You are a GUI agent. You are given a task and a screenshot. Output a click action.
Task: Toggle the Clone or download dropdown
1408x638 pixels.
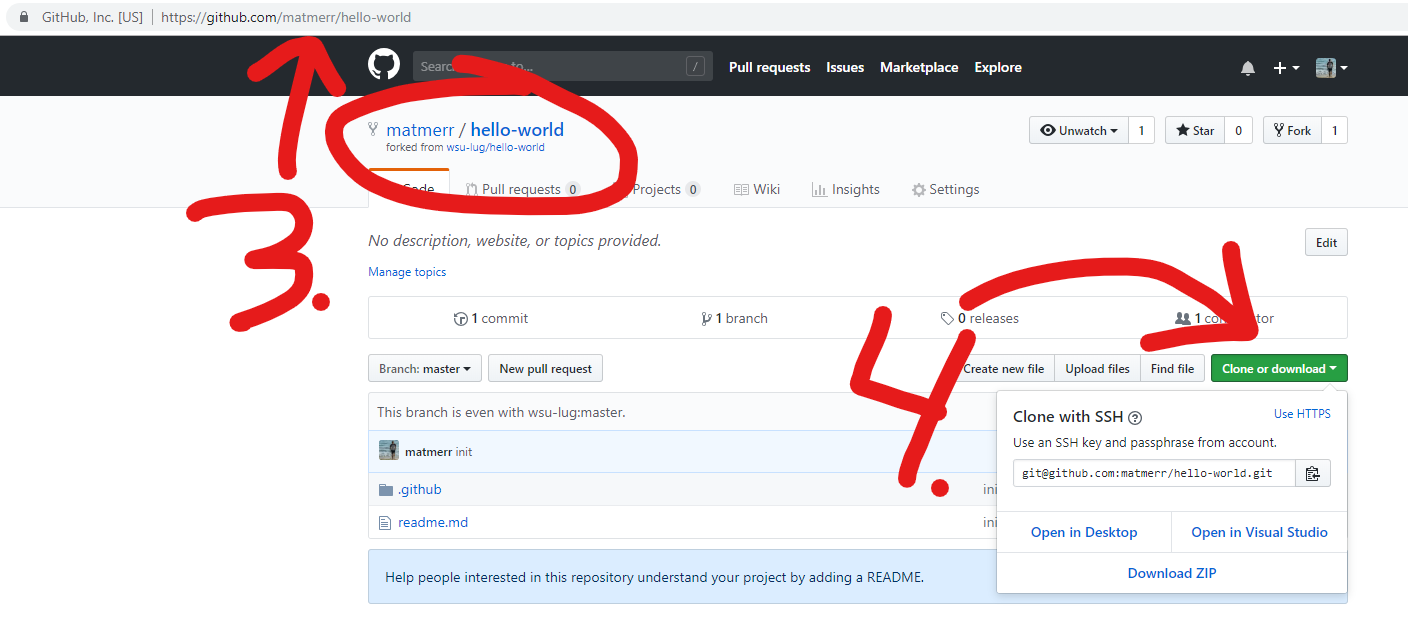click(1279, 368)
